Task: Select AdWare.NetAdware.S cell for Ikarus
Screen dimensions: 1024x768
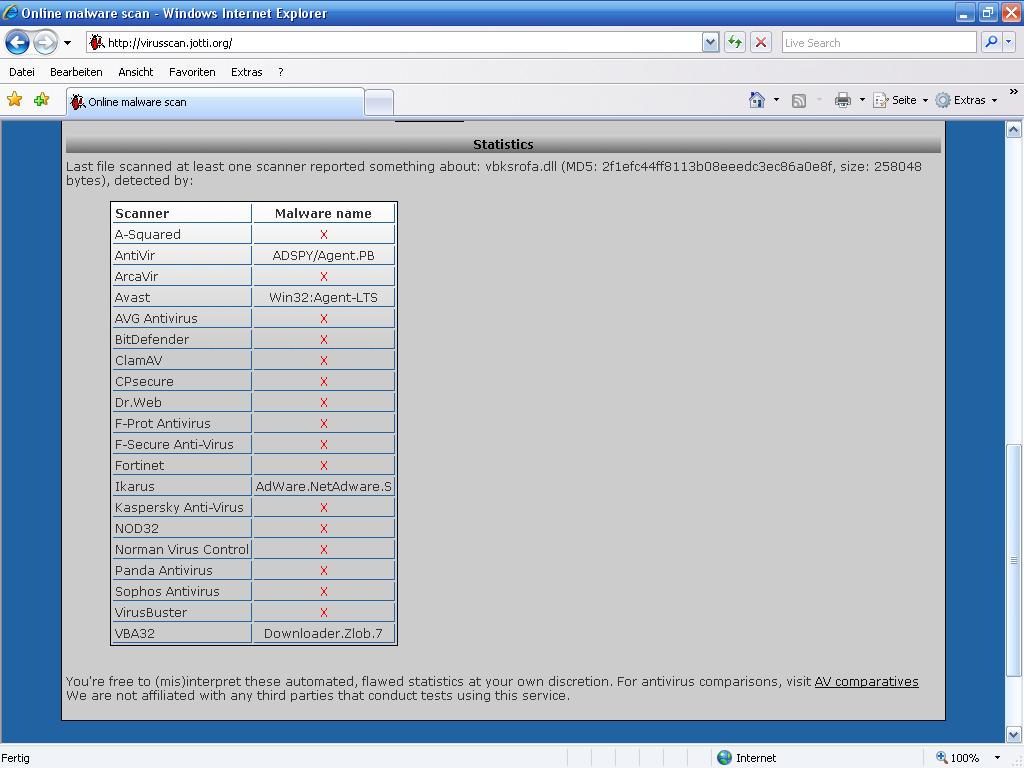Action: click(x=323, y=487)
